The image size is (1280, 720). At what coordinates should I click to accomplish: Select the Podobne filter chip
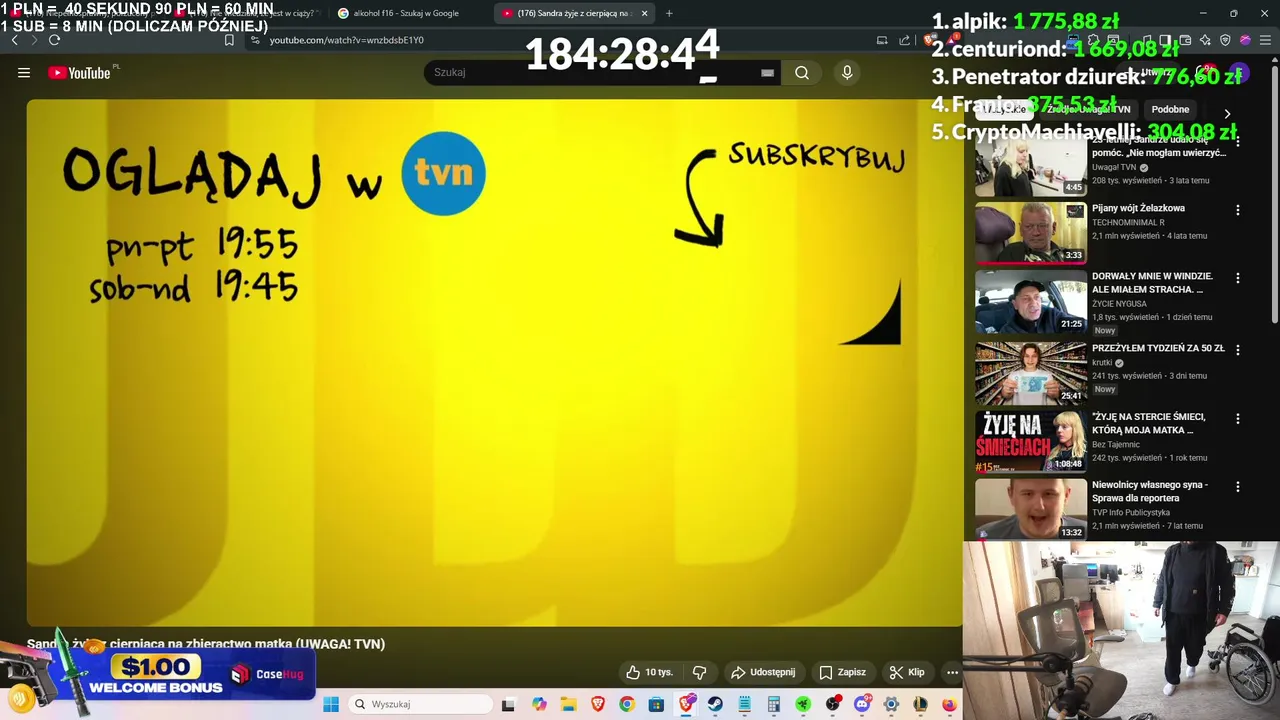click(1170, 109)
